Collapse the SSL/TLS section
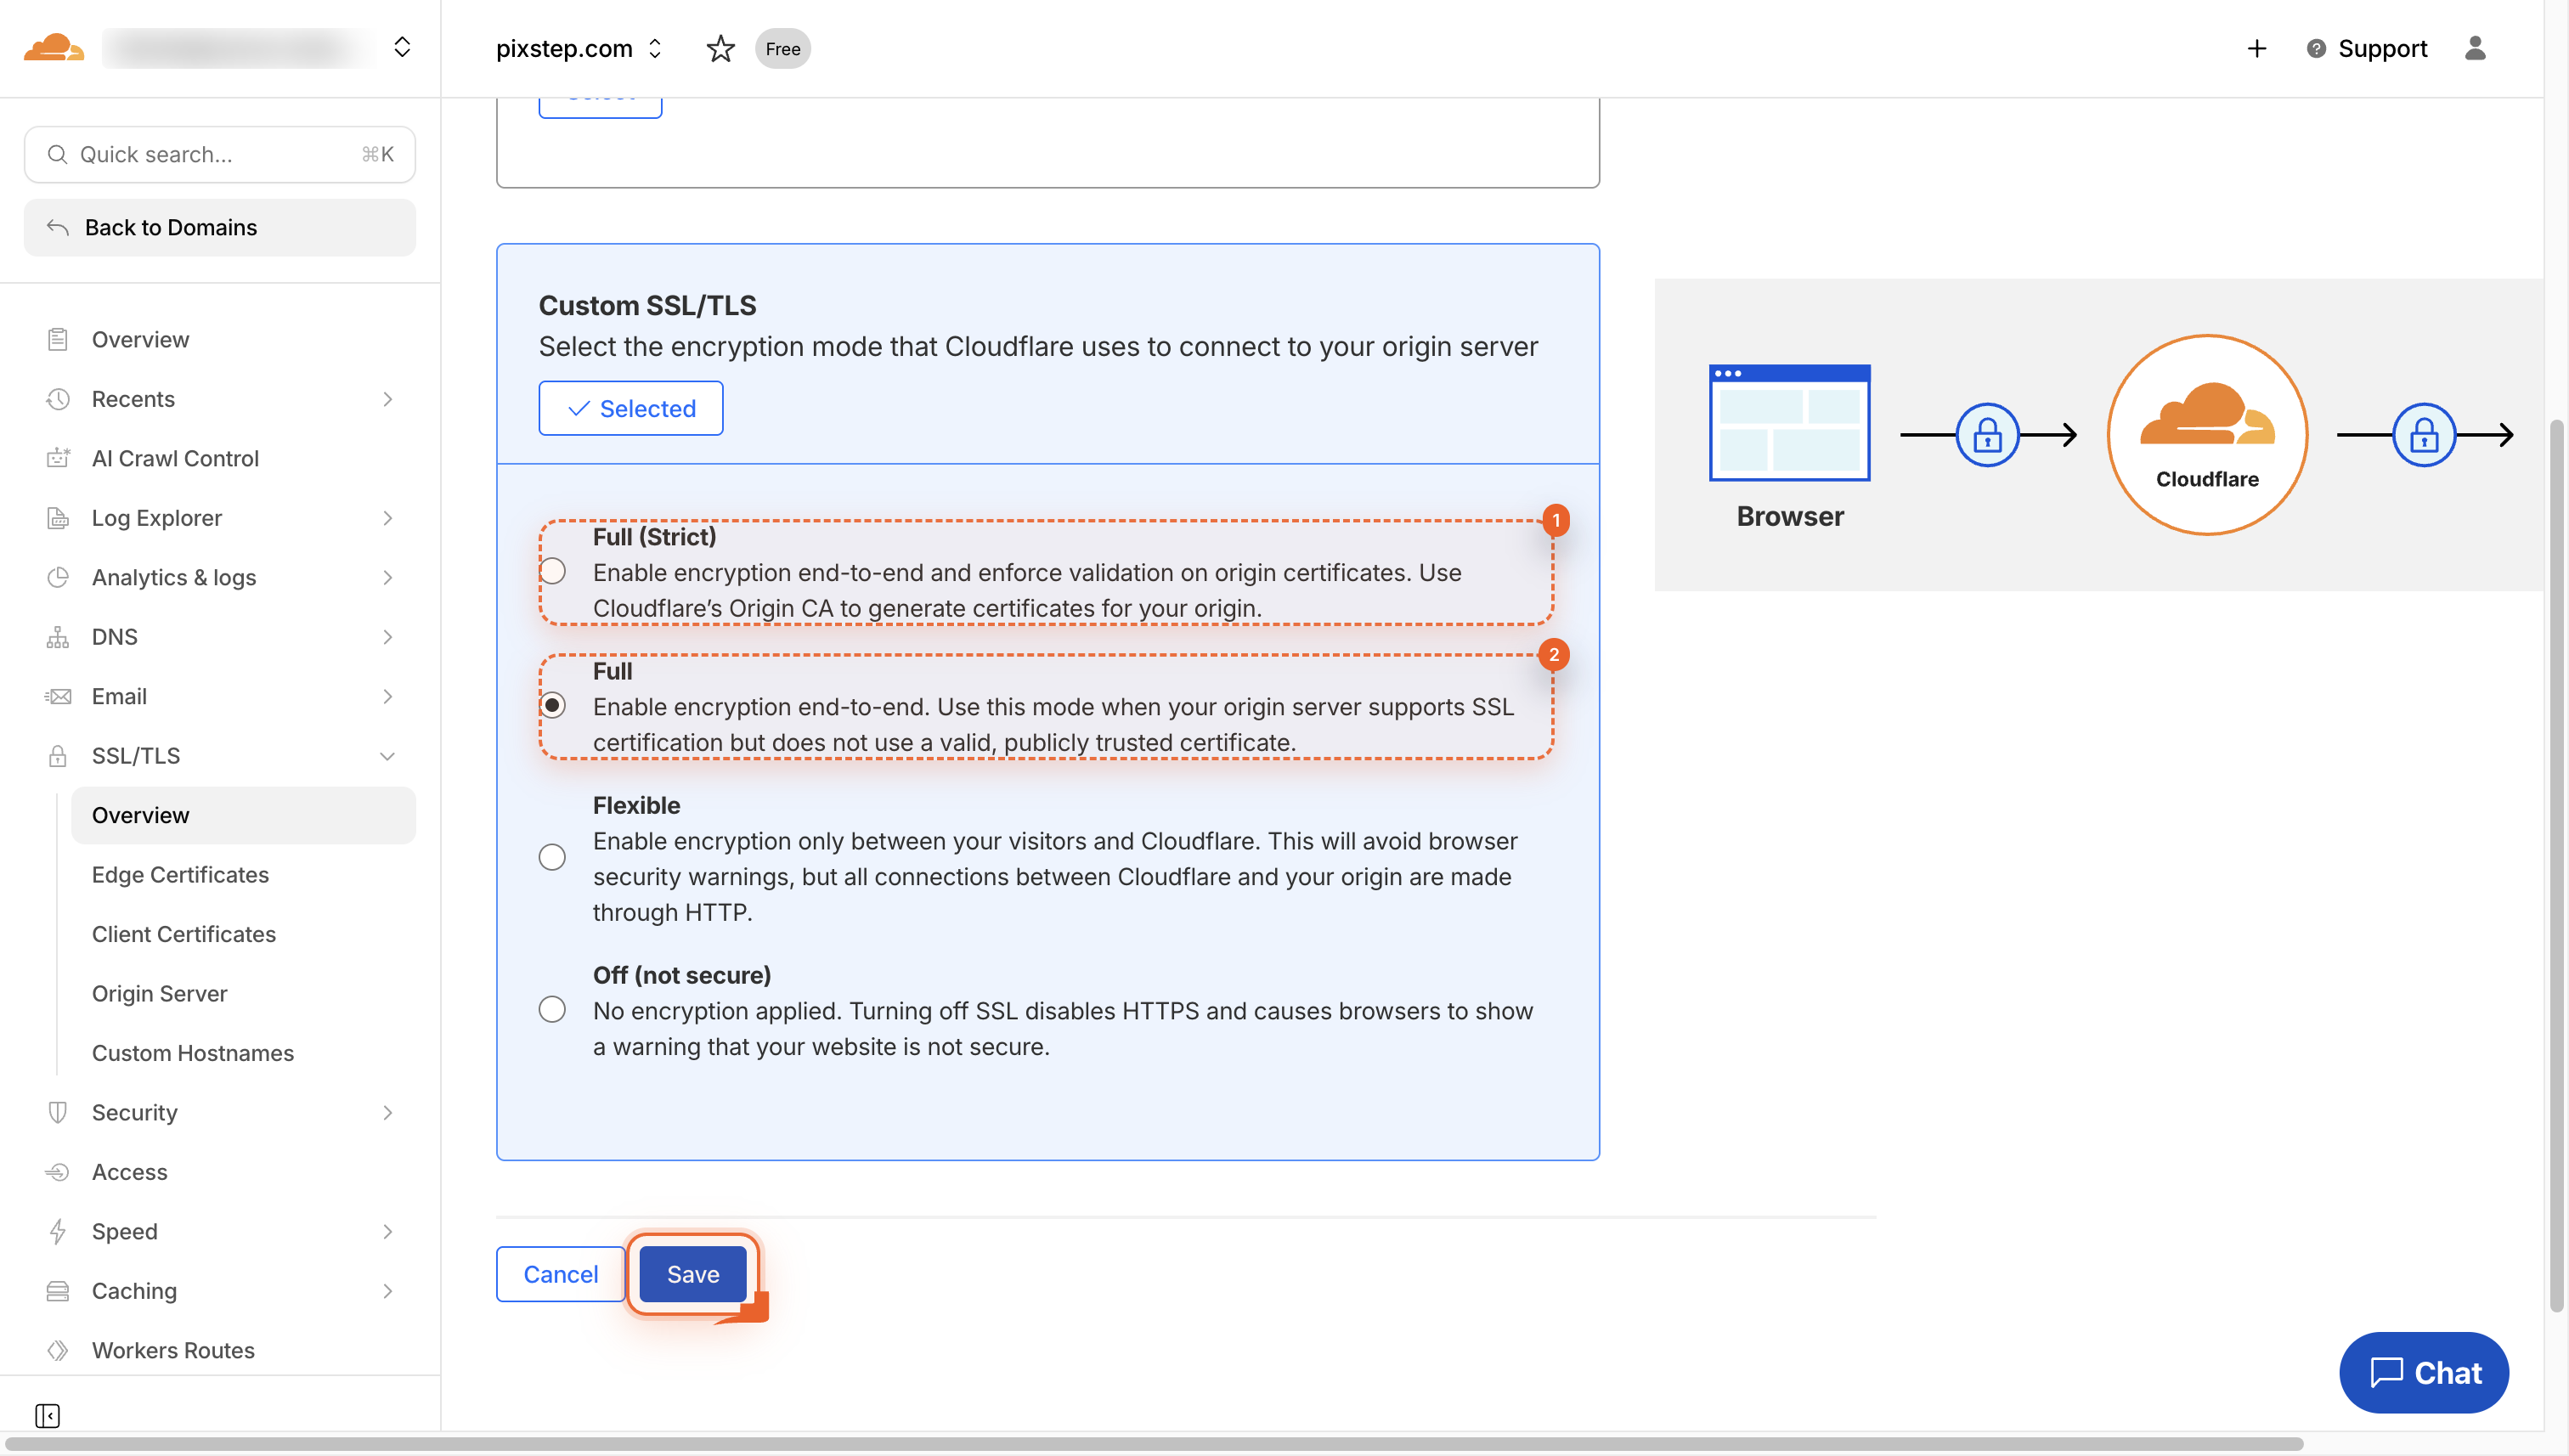This screenshot has height=1456, width=2569. pos(387,755)
